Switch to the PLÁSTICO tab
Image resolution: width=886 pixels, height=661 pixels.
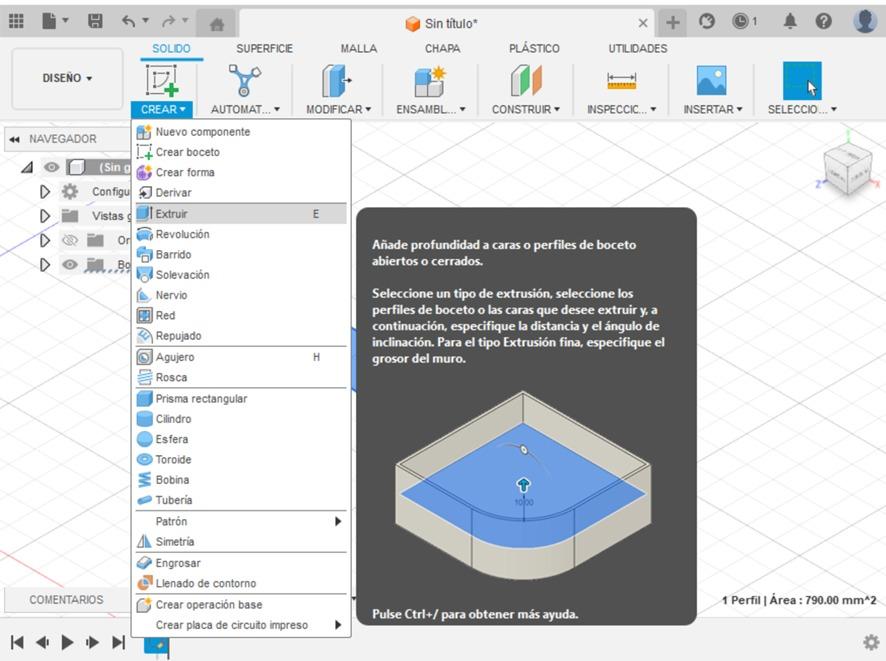click(534, 49)
